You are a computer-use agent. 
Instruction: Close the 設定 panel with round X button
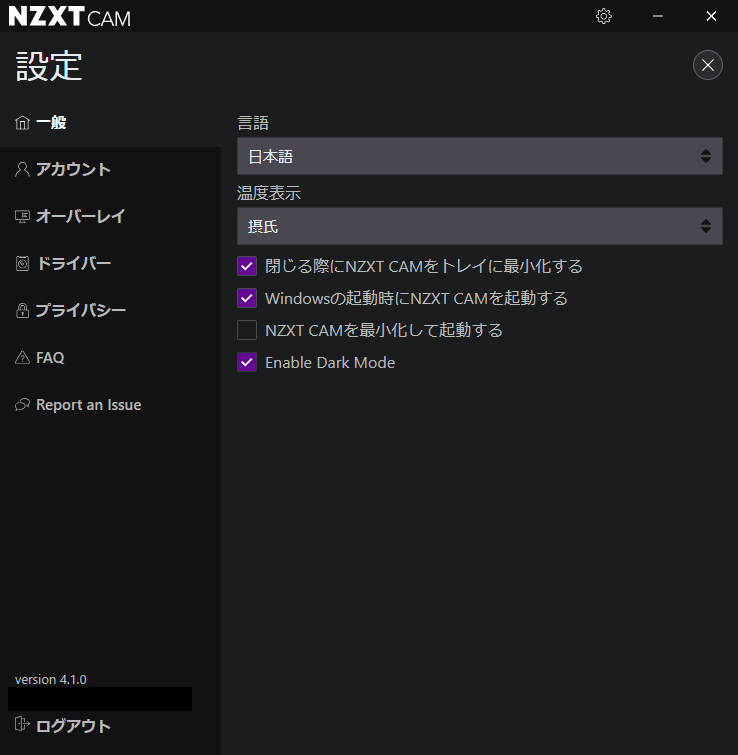tap(707, 65)
